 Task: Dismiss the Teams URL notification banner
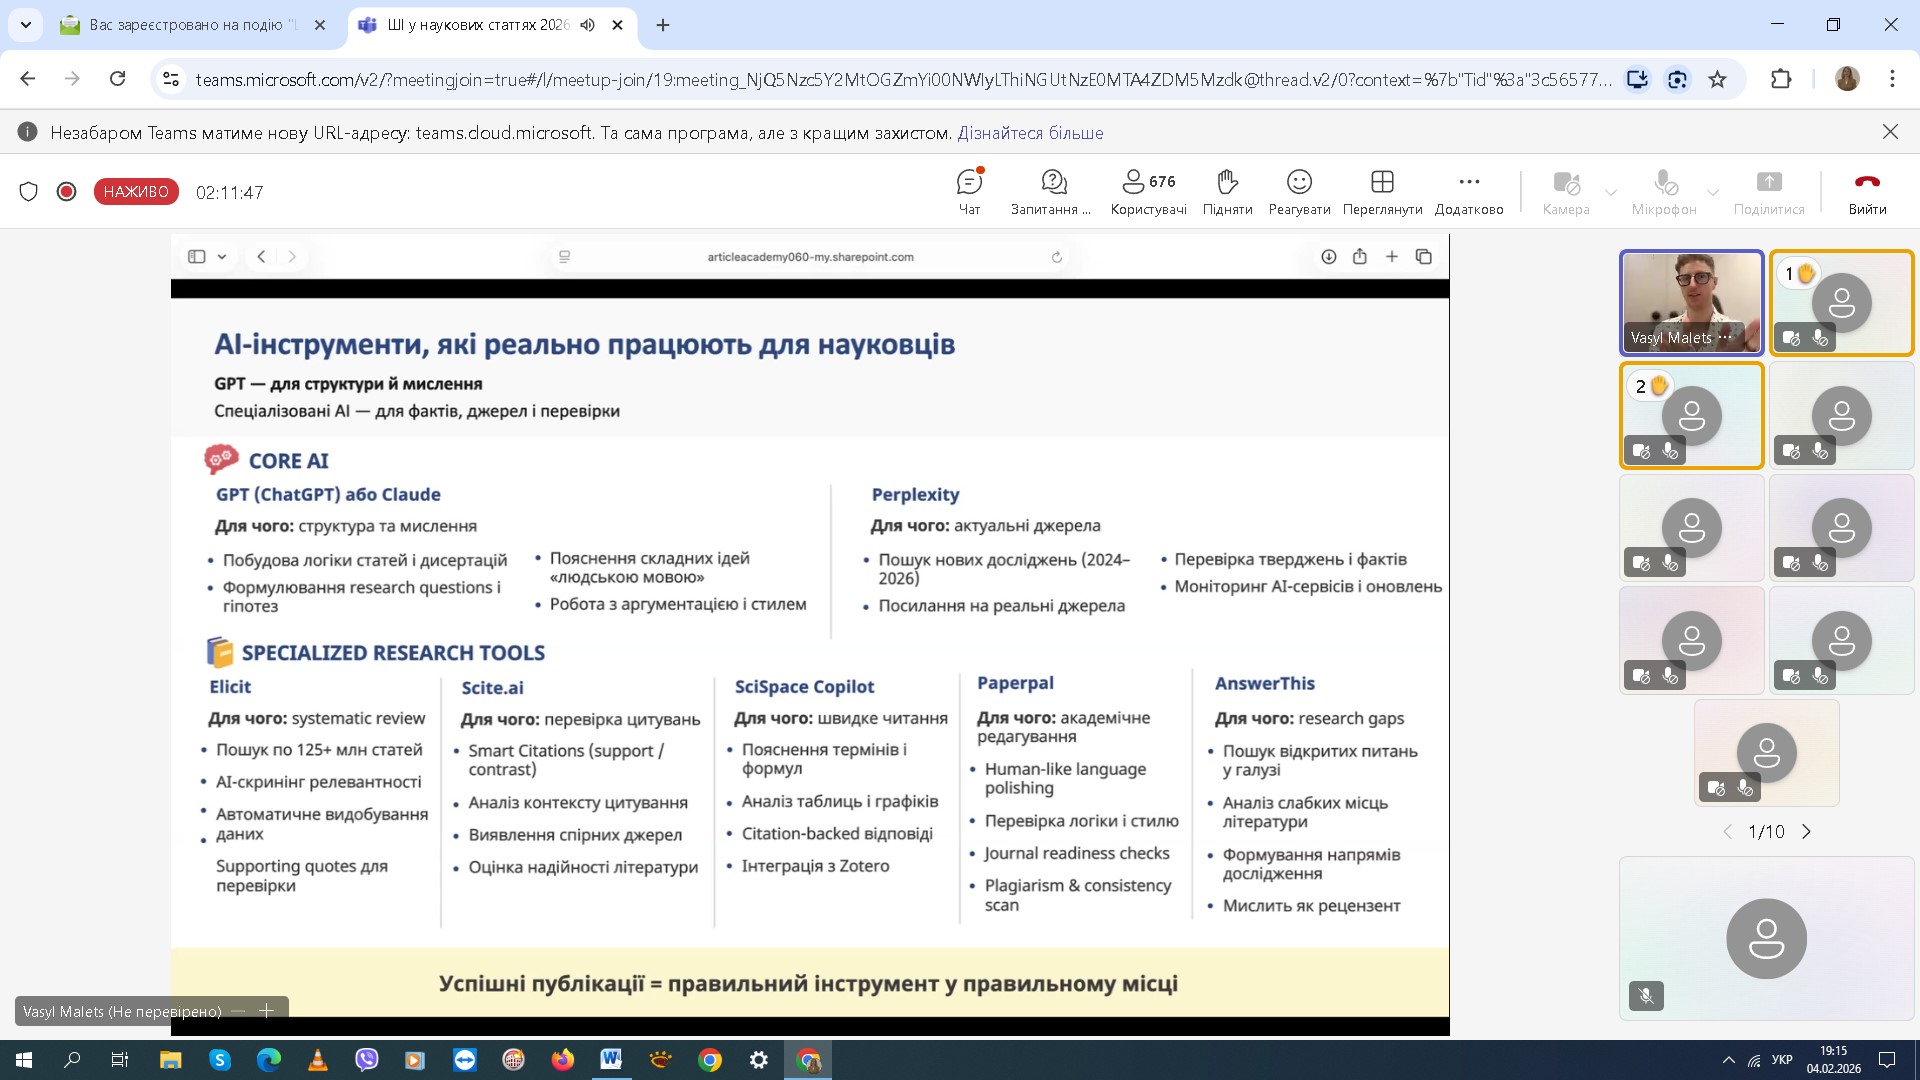[x=1890, y=132]
